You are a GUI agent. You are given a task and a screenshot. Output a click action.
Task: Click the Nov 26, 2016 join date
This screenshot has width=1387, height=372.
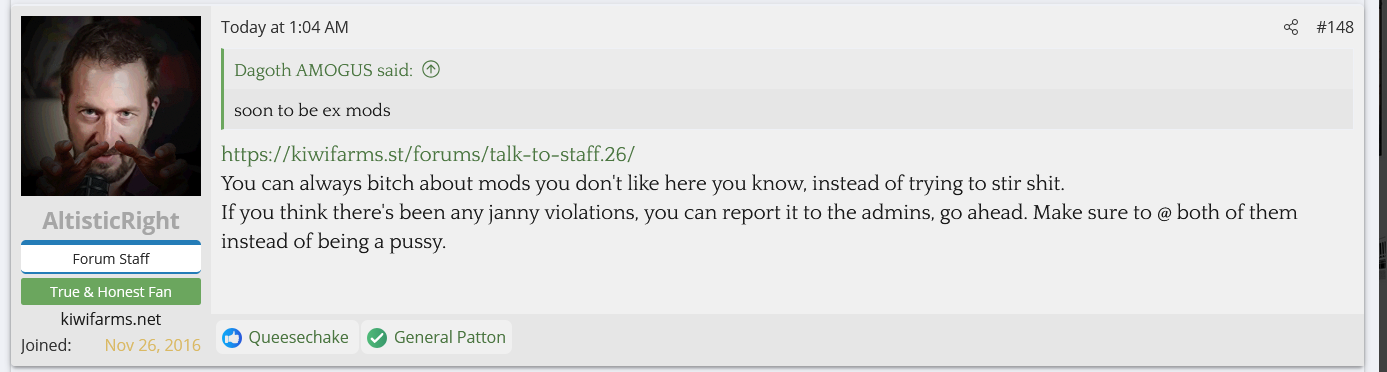[x=153, y=345]
